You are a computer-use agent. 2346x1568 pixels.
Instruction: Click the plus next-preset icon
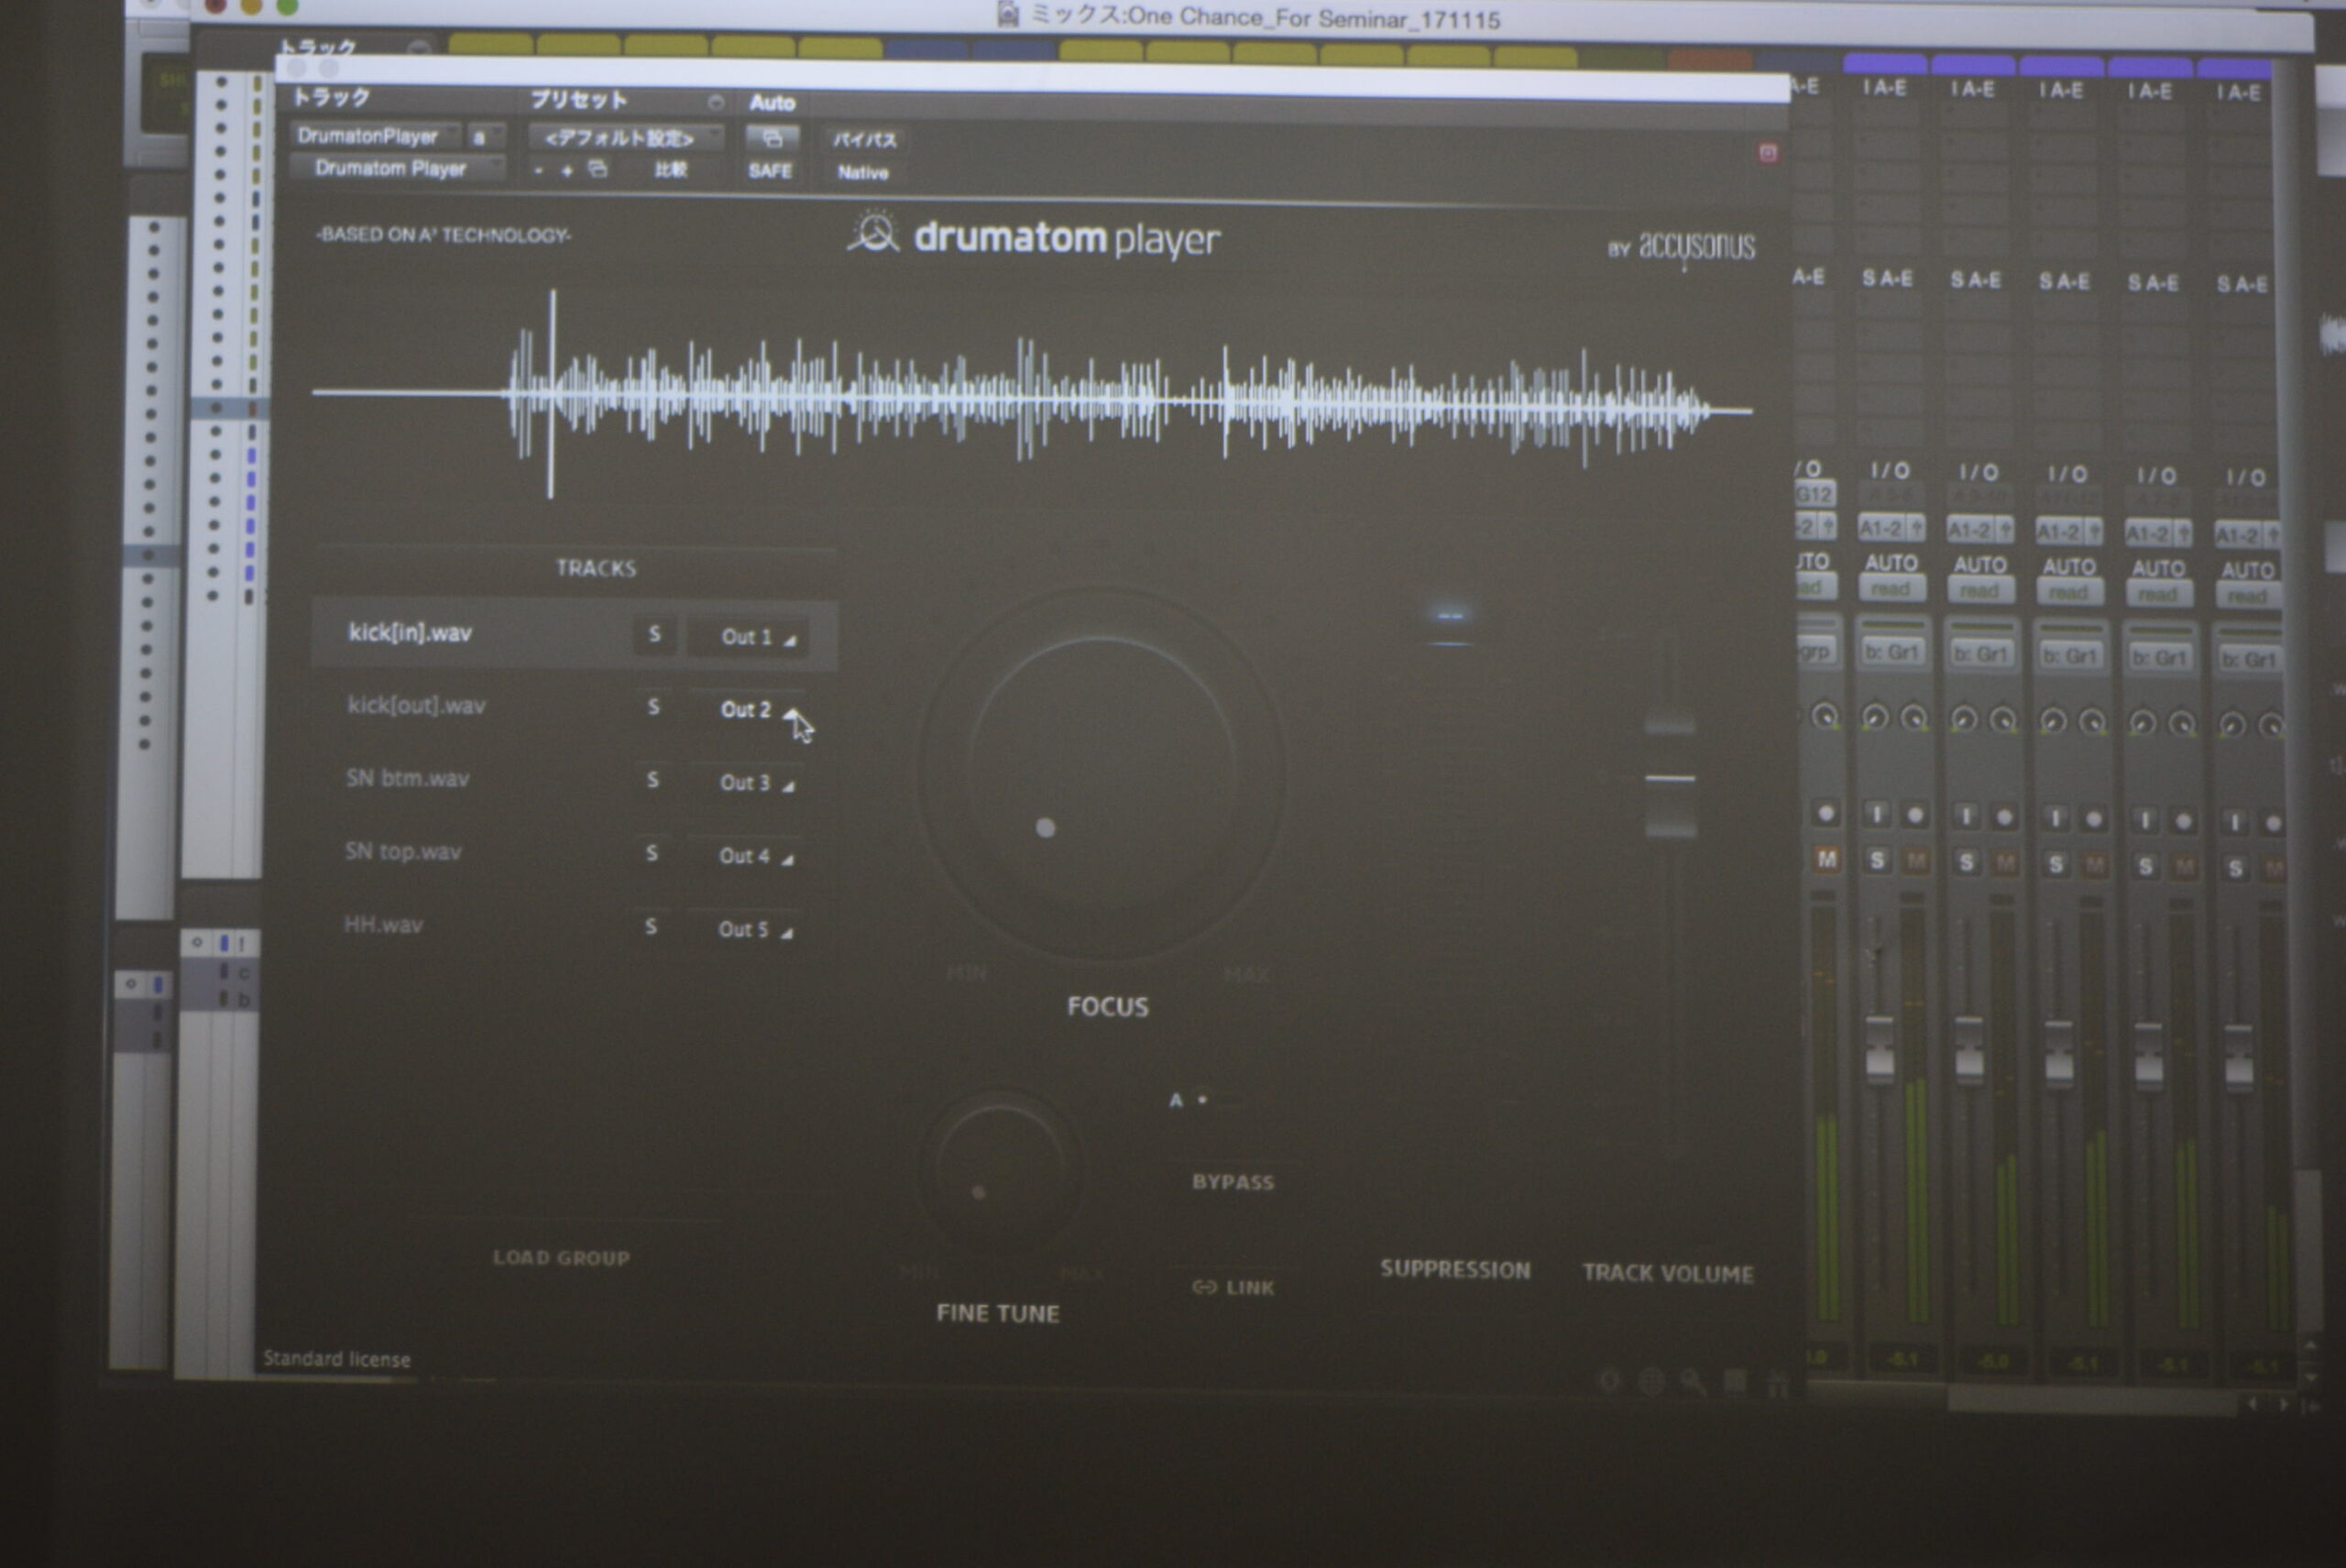(x=567, y=171)
